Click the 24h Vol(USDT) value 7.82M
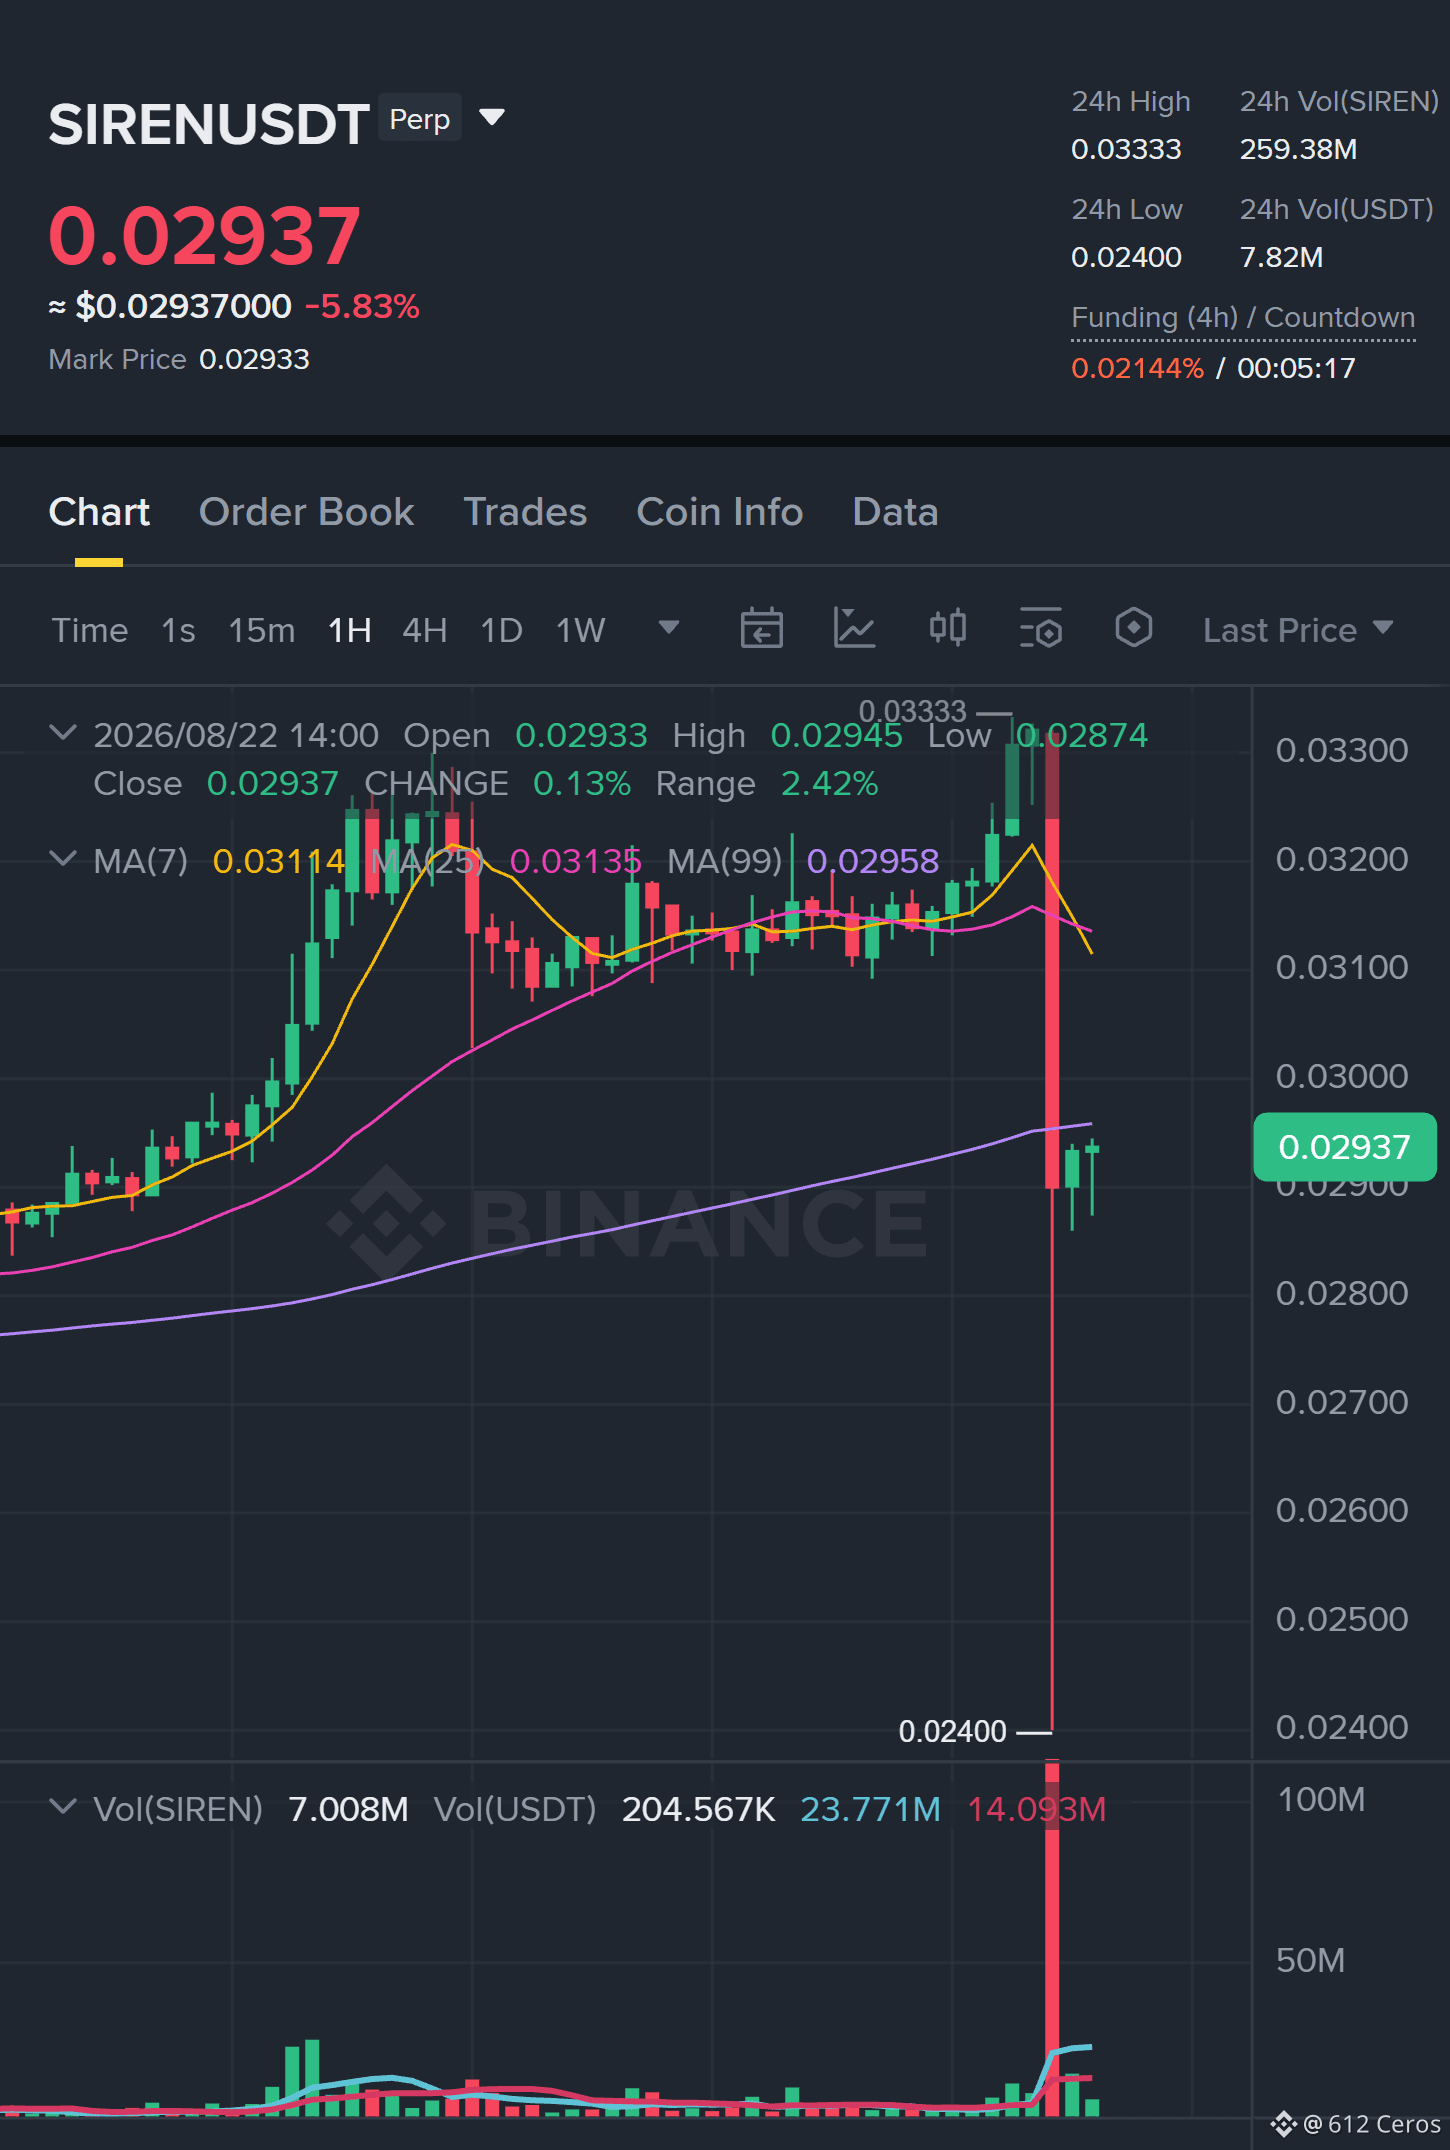 click(x=1281, y=257)
